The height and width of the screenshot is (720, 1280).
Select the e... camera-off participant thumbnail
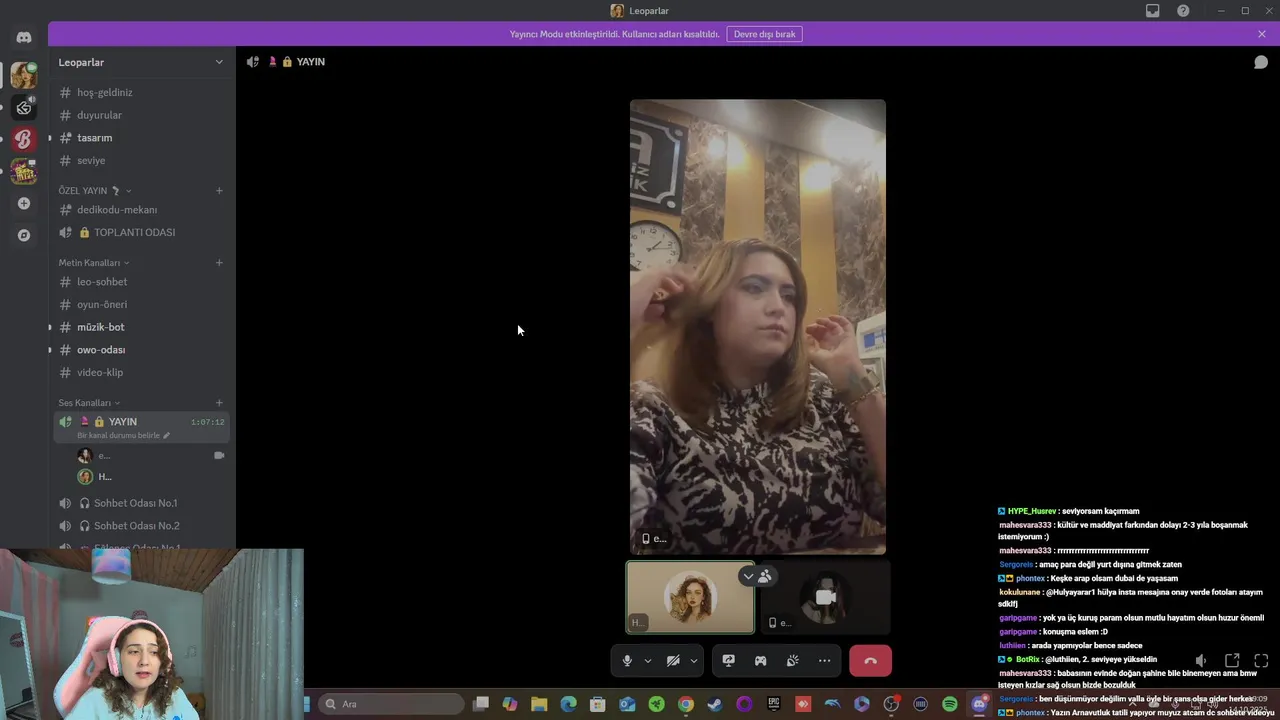pos(825,597)
